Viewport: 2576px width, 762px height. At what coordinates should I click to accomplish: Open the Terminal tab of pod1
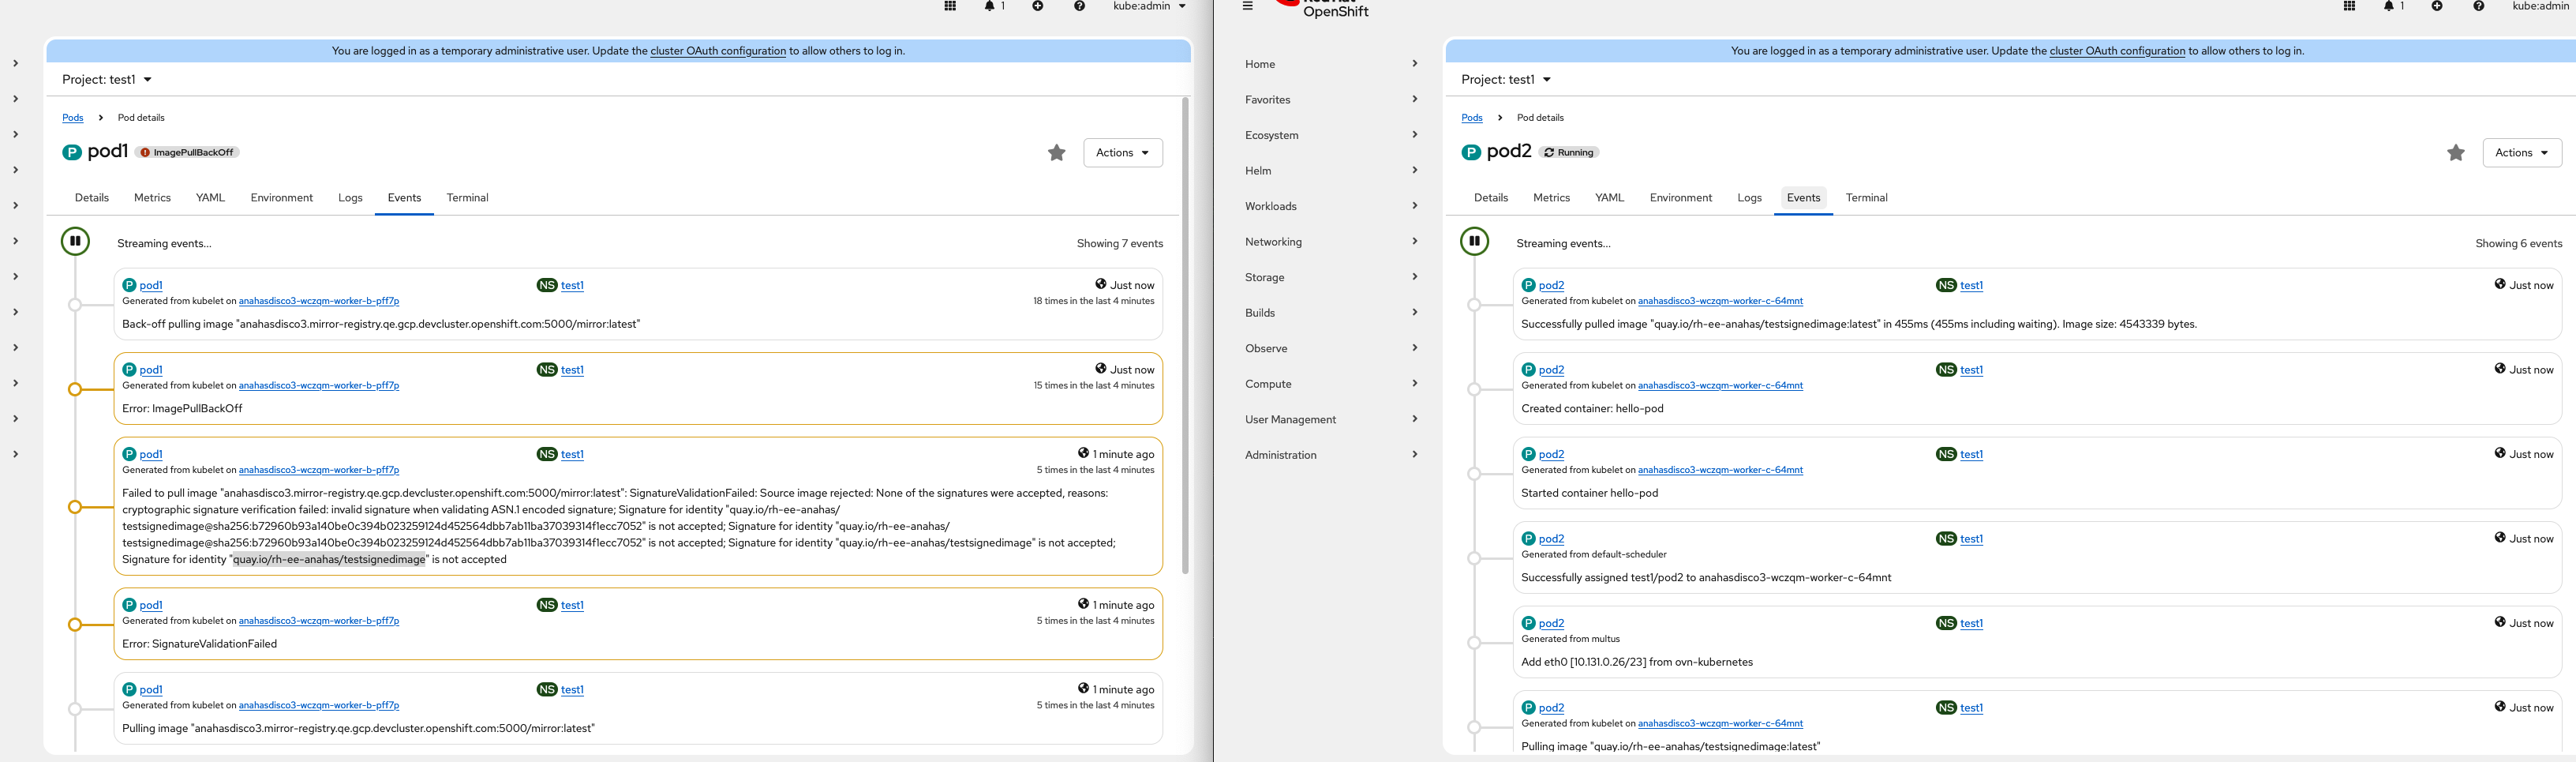pos(467,198)
